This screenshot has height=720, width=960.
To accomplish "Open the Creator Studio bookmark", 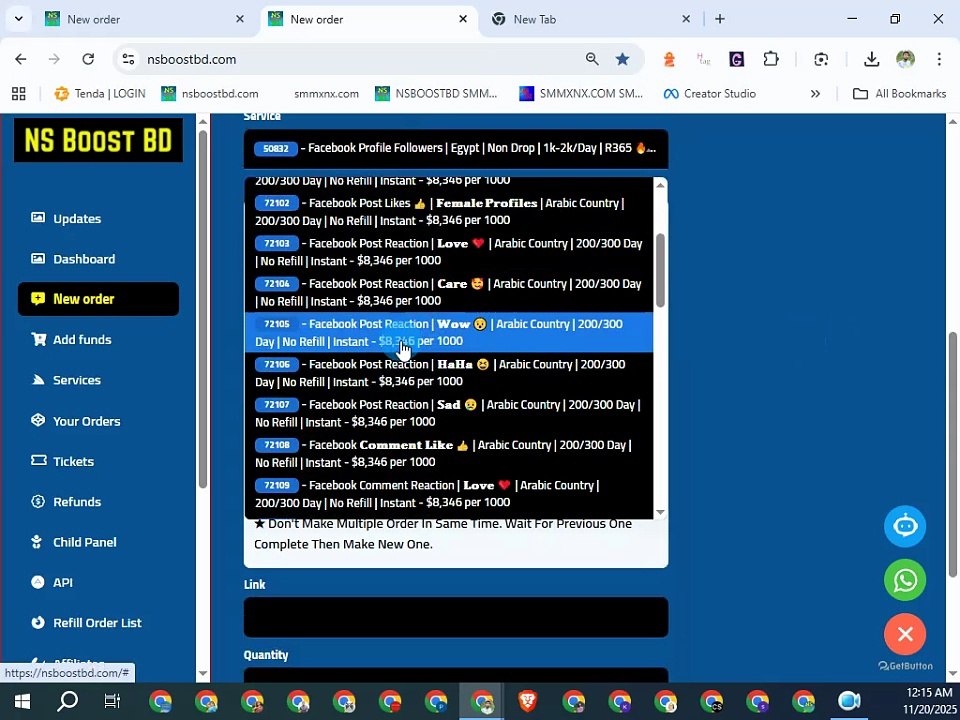I will pyautogui.click(x=710, y=94).
